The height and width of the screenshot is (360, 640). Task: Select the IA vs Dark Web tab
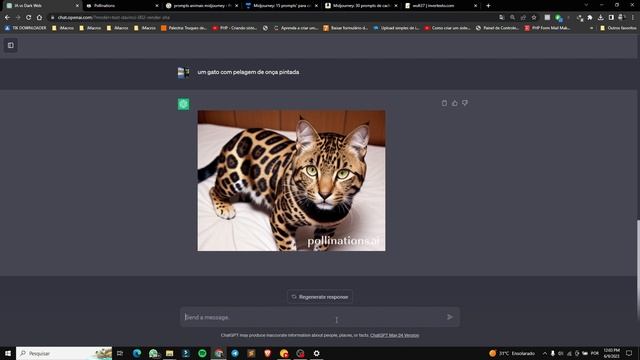pyautogui.click(x=42, y=6)
